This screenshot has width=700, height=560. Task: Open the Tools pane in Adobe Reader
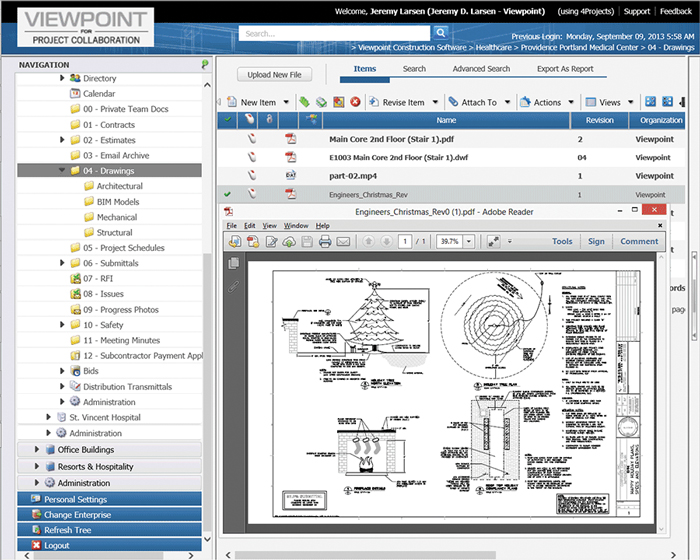click(x=562, y=241)
